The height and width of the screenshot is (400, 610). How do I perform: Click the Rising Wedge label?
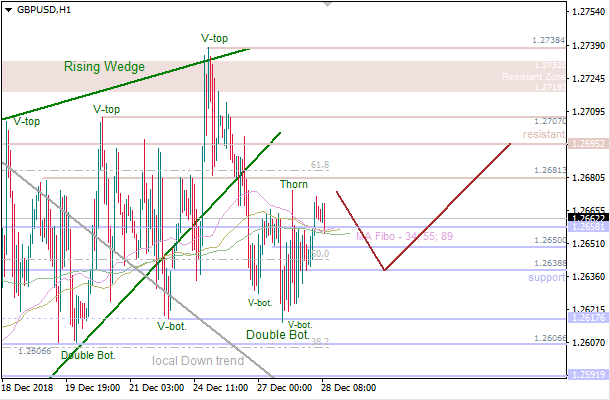pyautogui.click(x=104, y=67)
